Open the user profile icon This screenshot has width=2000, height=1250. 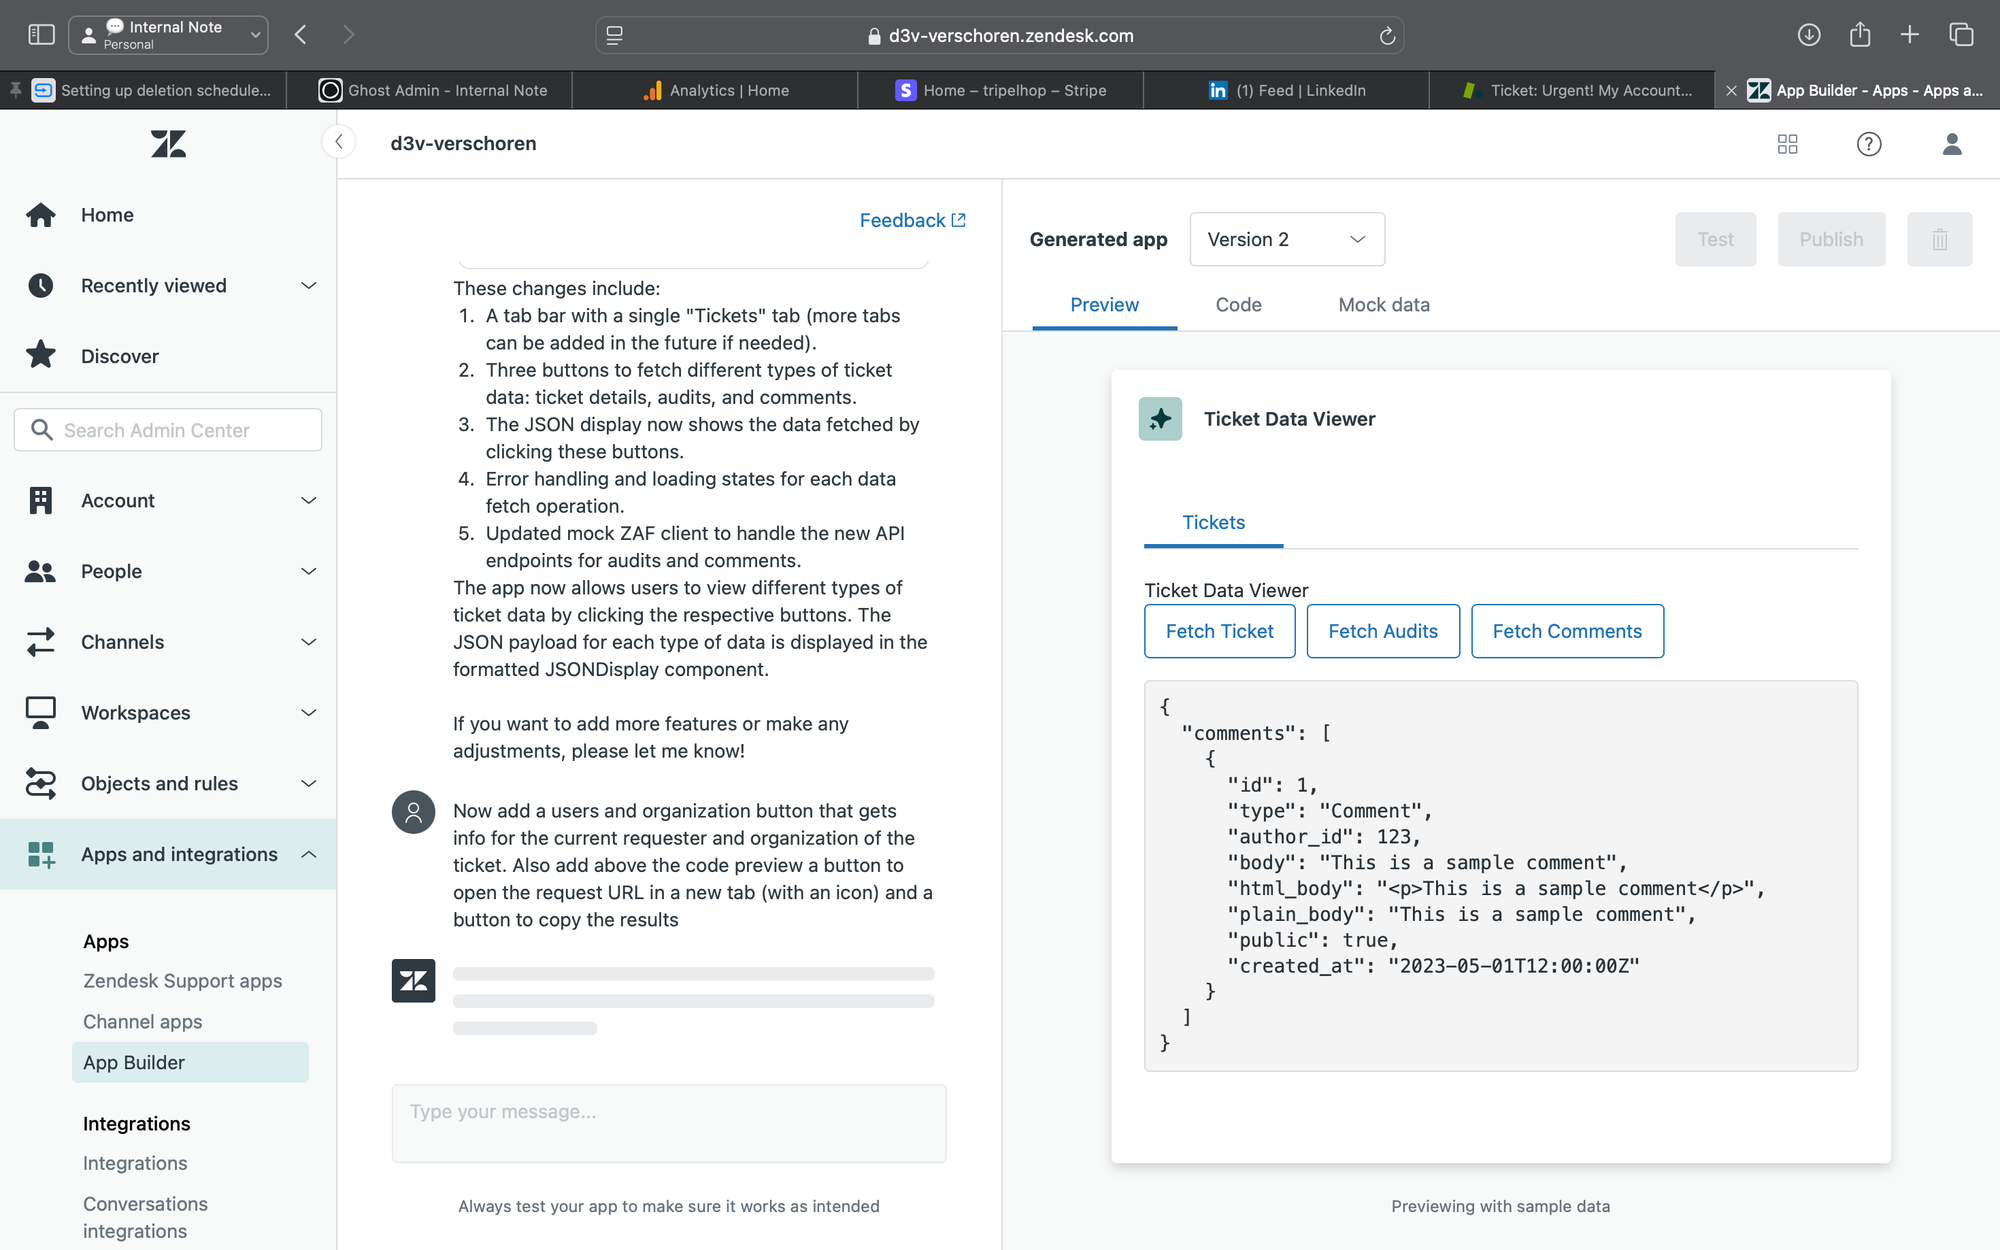pos(1952,144)
